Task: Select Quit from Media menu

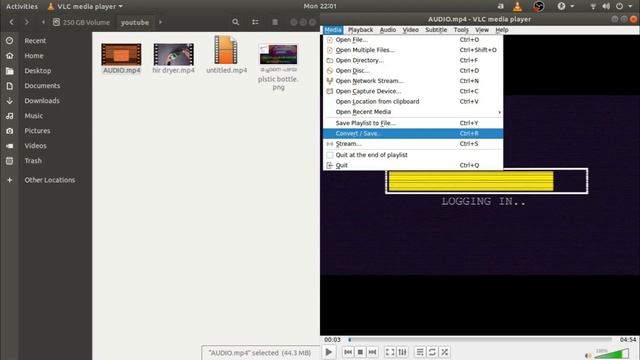Action: pos(413,165)
